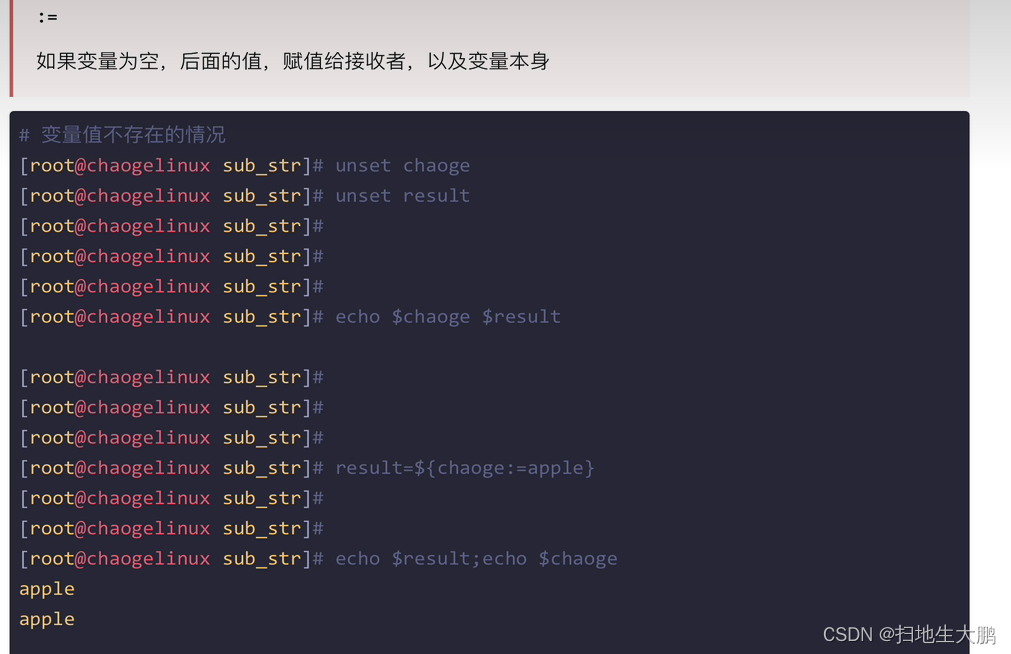Select the command "echo $result;echo $chaoge"
The image size is (1011, 654).
pyautogui.click(x=476, y=559)
